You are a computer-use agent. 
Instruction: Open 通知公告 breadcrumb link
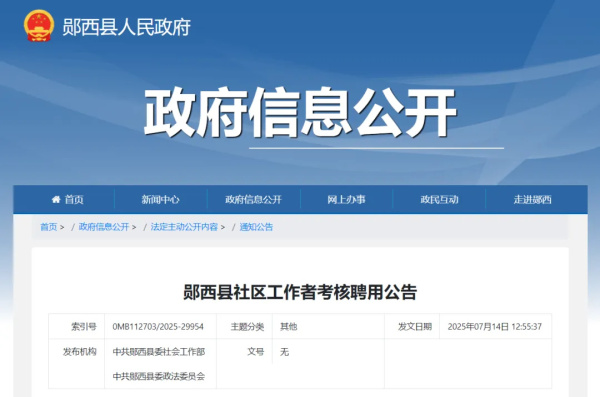coord(256,227)
